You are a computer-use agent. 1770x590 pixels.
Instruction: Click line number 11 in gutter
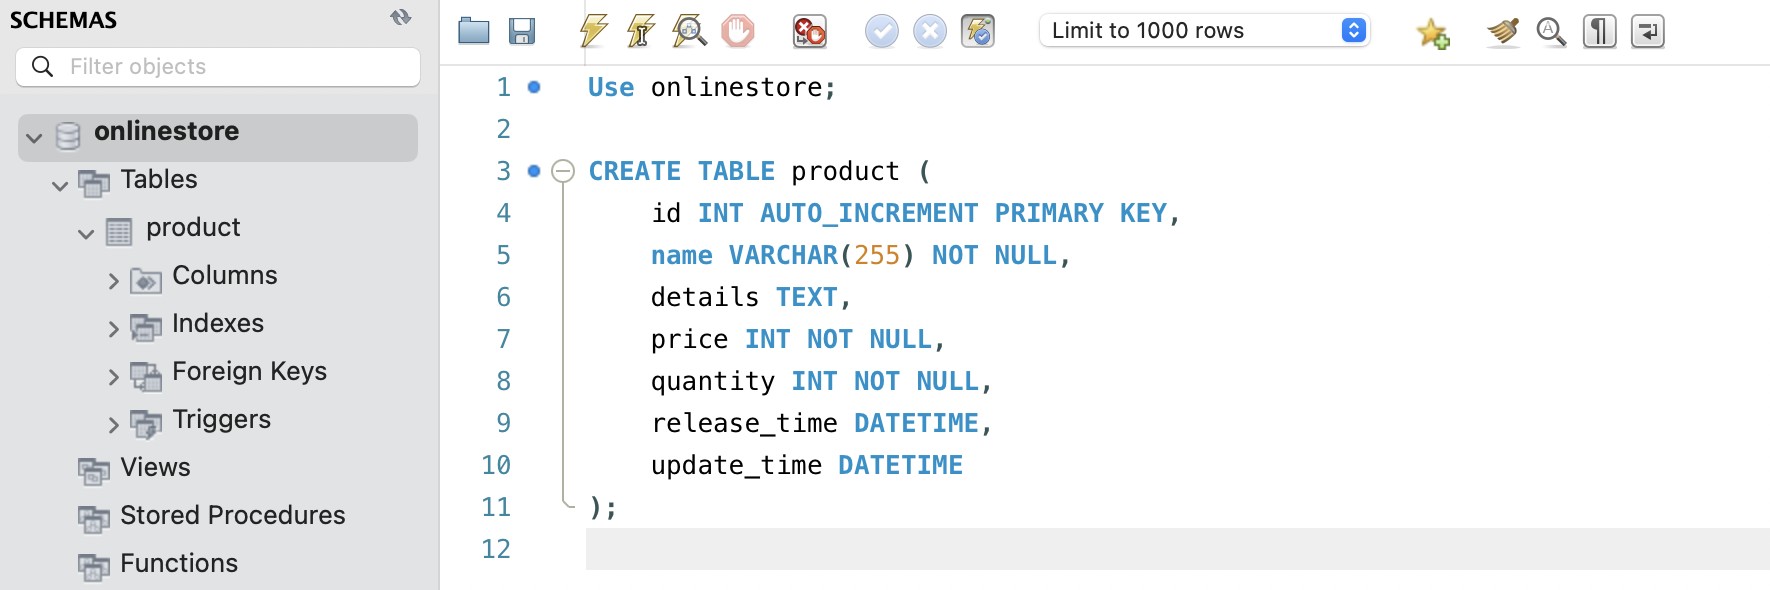(x=496, y=507)
